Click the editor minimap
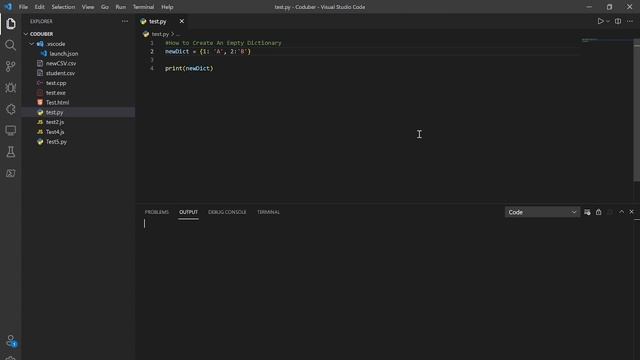The height and width of the screenshot is (360, 640). point(606,40)
